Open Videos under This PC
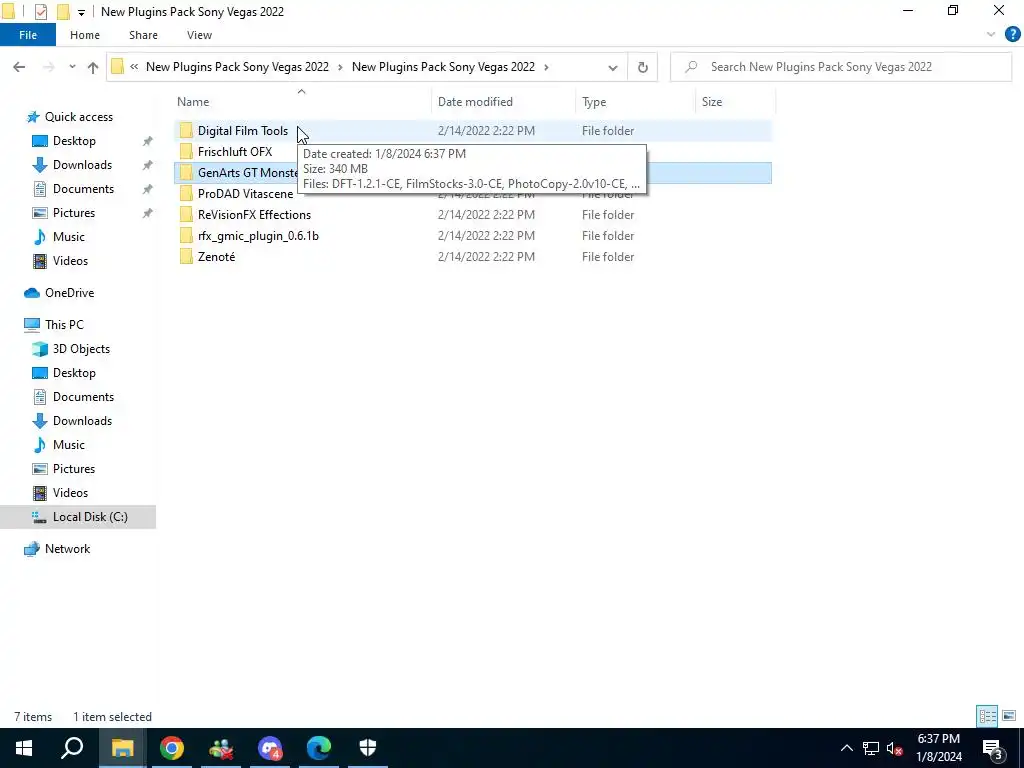This screenshot has width=1024, height=768. (70, 493)
